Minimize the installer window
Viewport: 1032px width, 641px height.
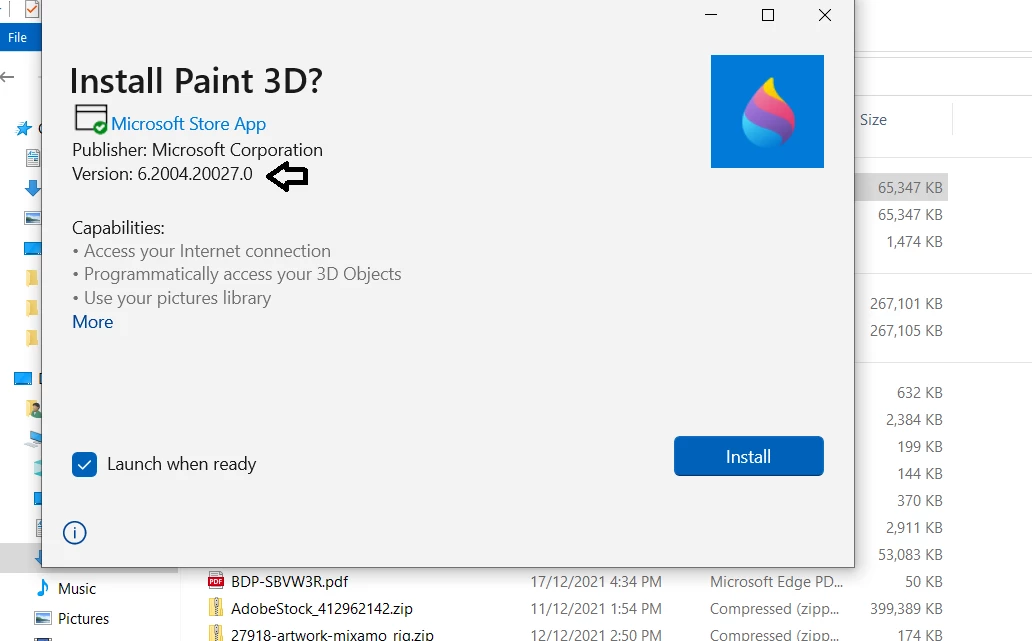(x=711, y=15)
